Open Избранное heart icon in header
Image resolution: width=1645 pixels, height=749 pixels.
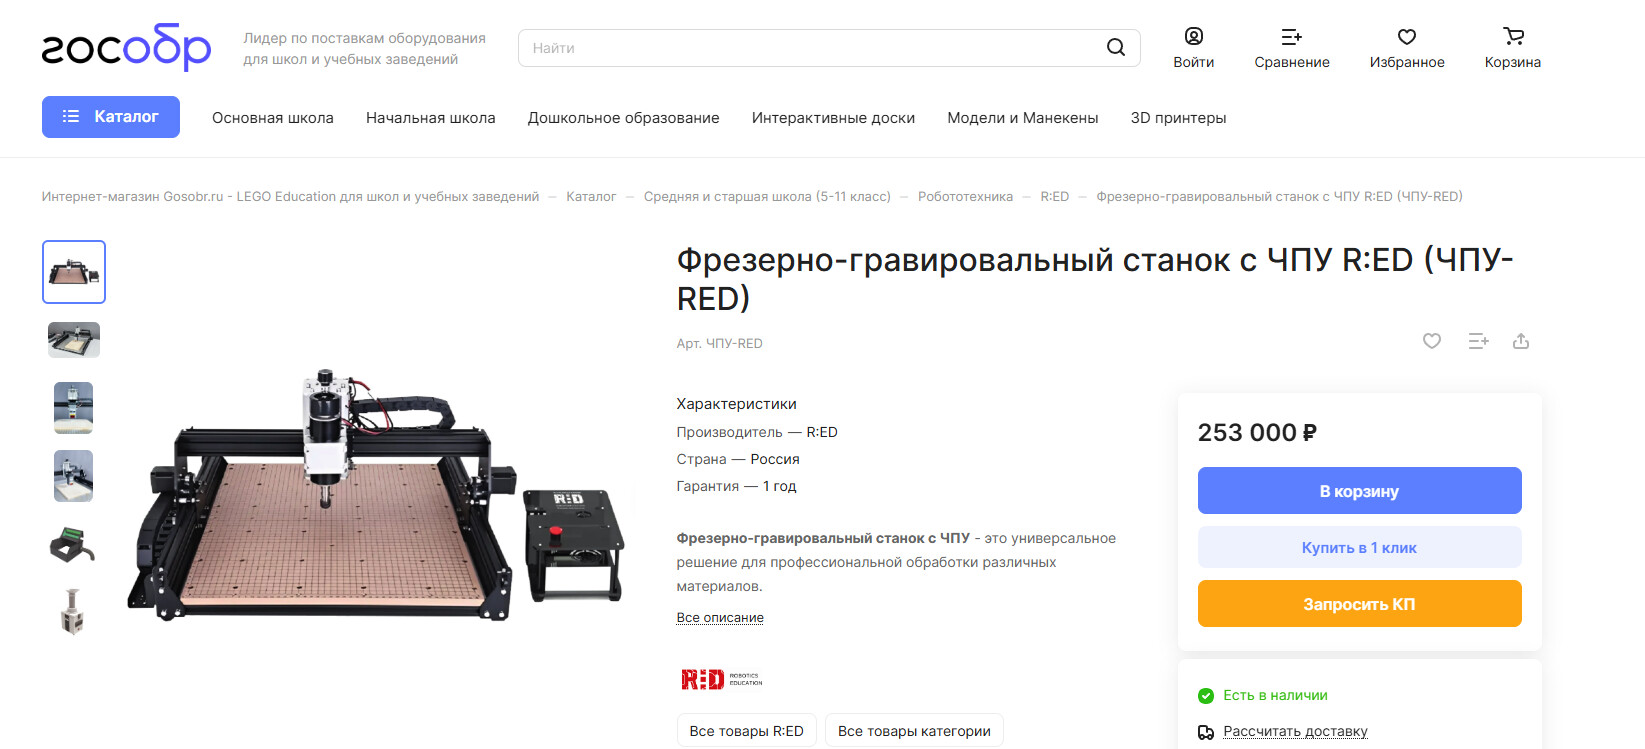pyautogui.click(x=1407, y=36)
